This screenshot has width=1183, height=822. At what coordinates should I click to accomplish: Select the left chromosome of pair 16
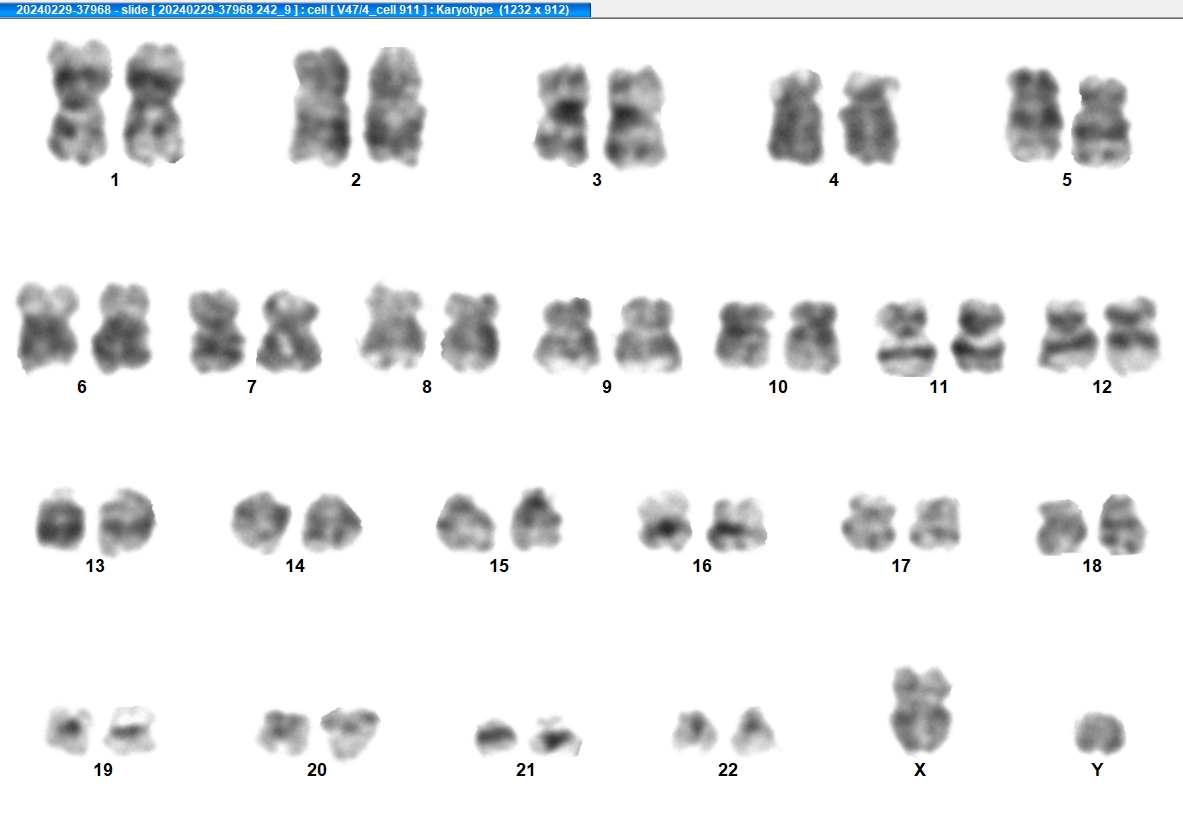click(665, 520)
